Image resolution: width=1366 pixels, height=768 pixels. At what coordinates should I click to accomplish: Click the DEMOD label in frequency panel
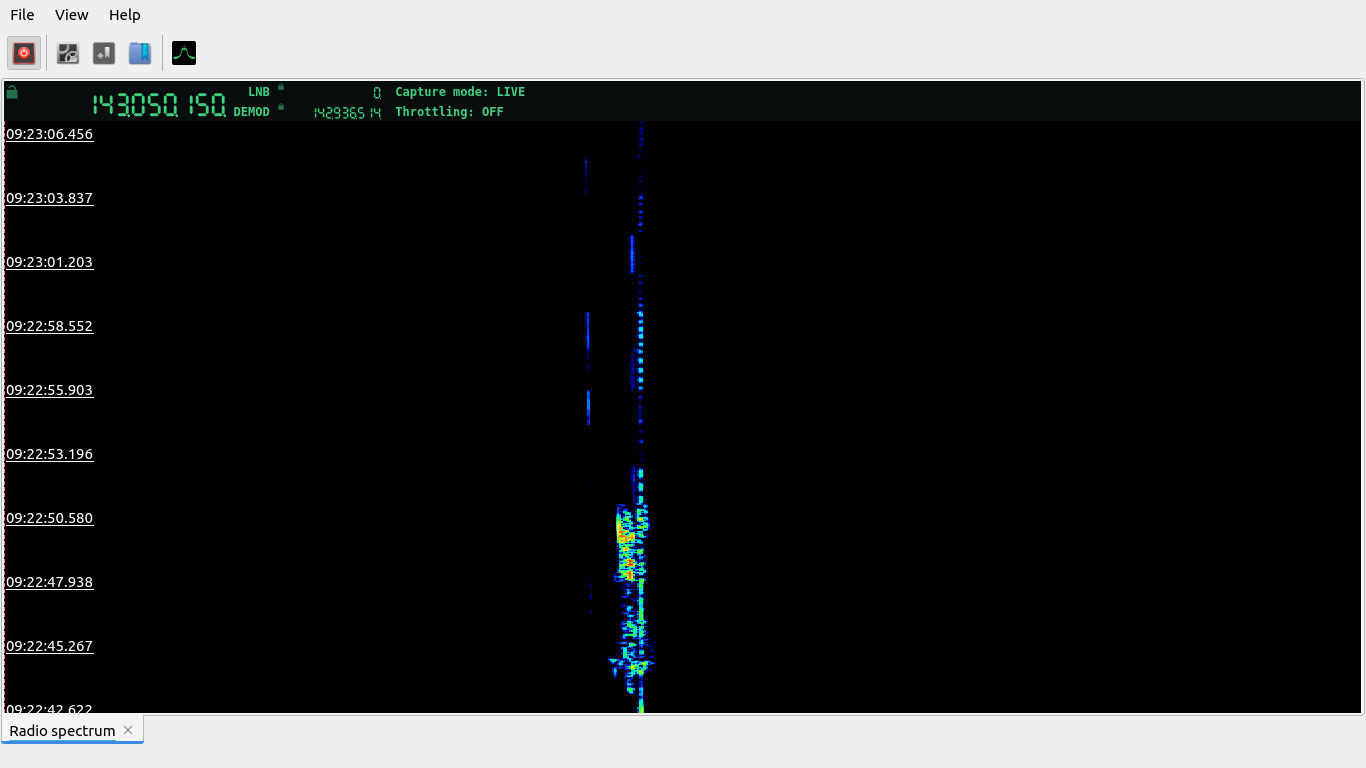click(x=252, y=112)
